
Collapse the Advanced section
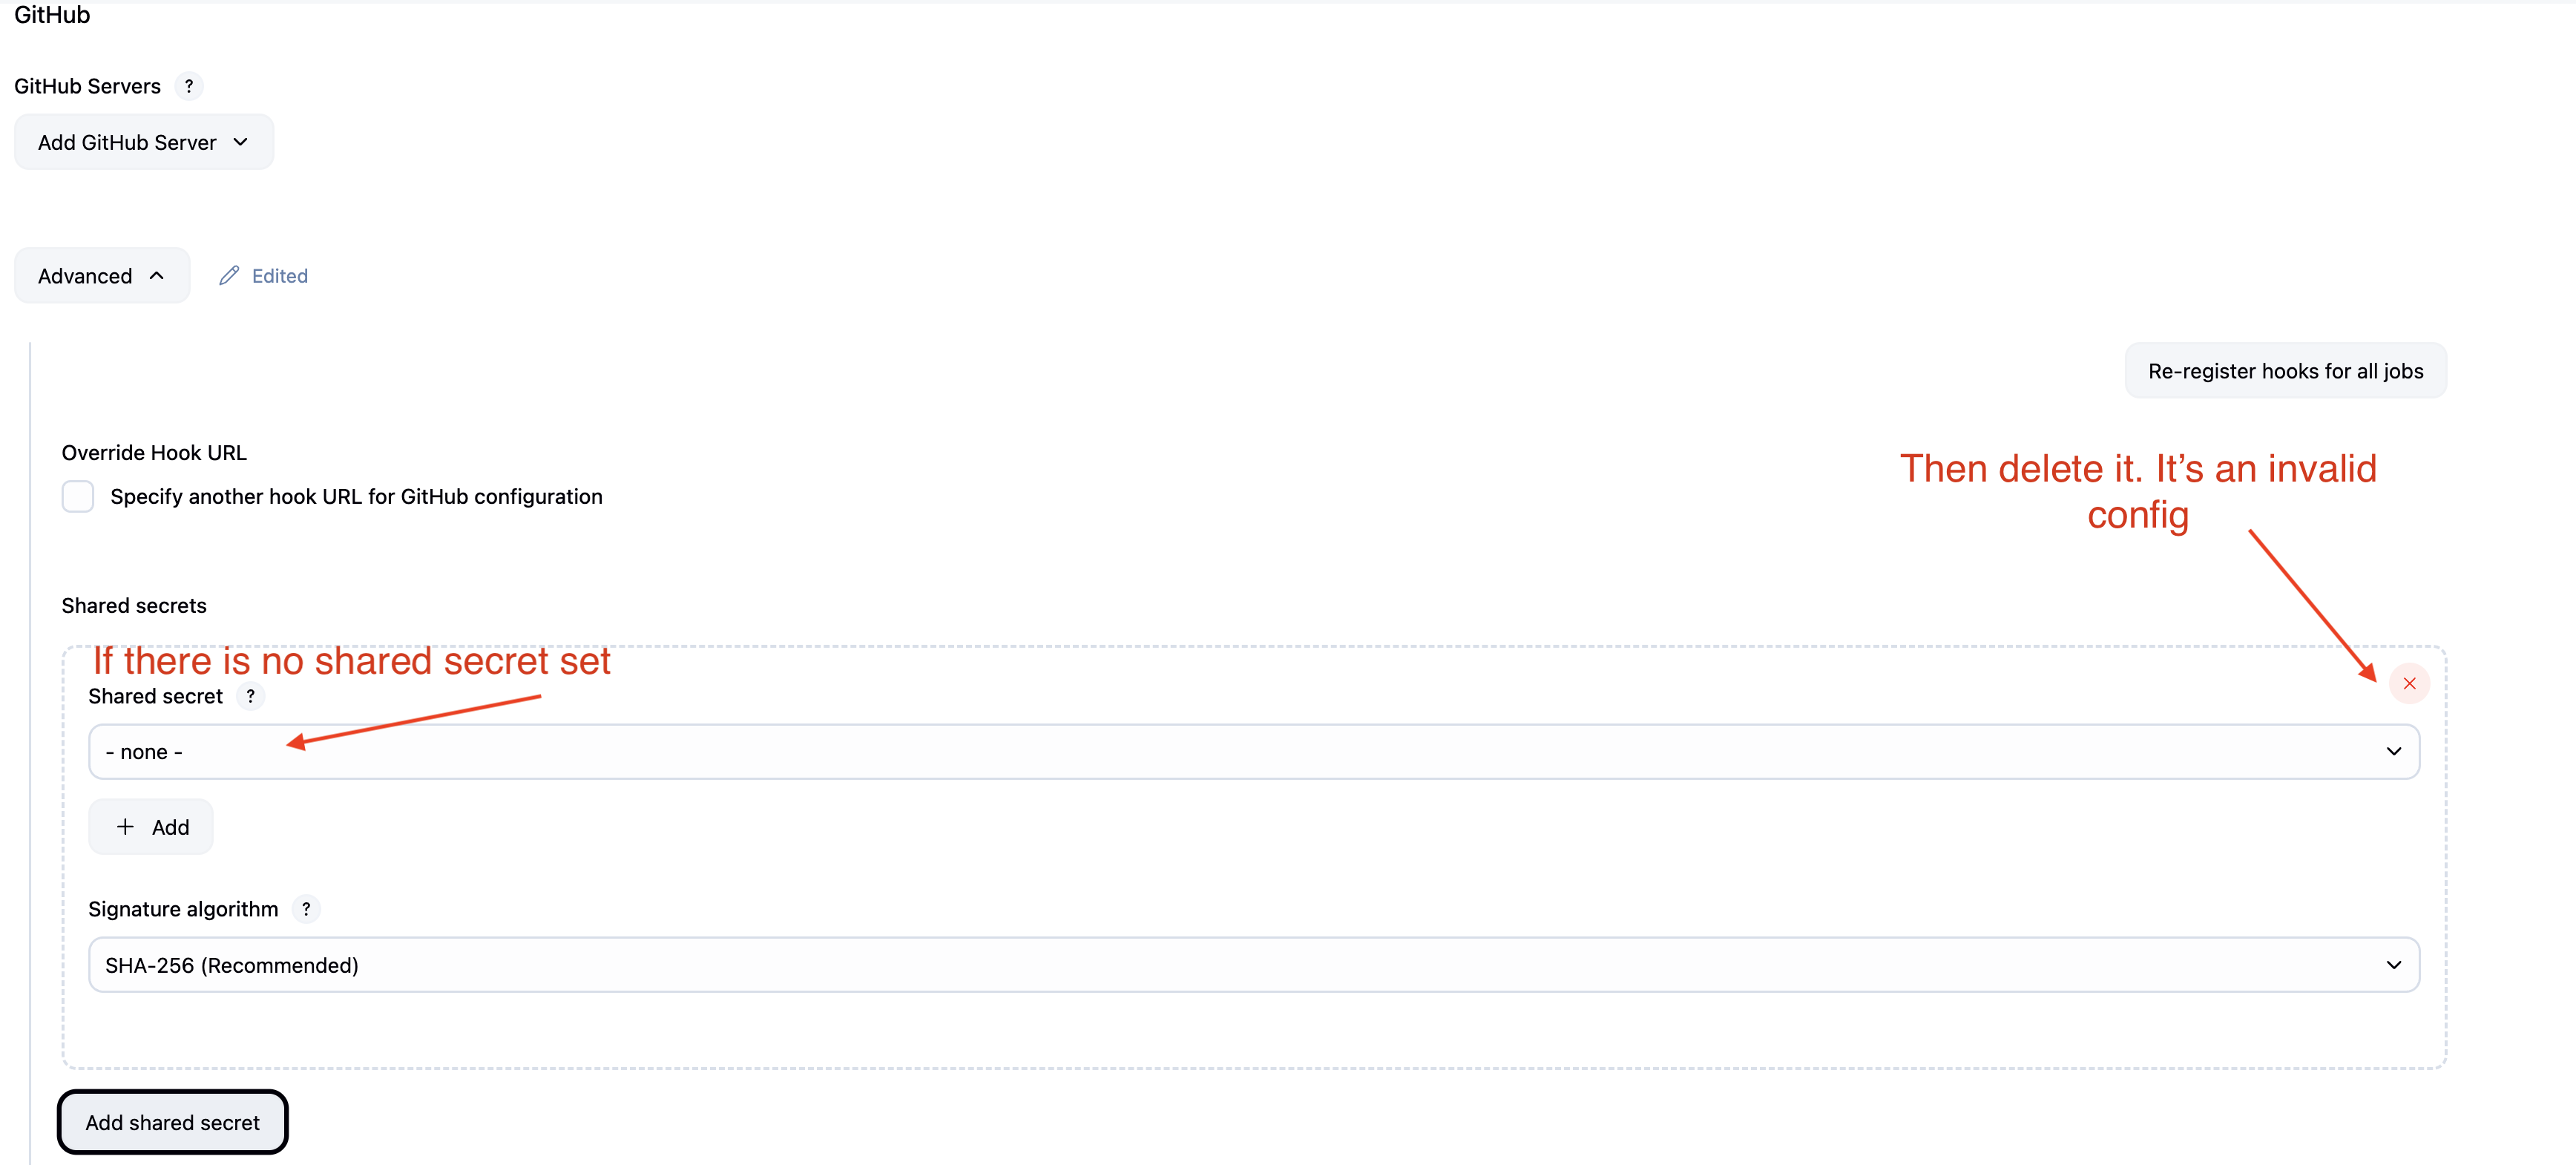pyautogui.click(x=101, y=276)
